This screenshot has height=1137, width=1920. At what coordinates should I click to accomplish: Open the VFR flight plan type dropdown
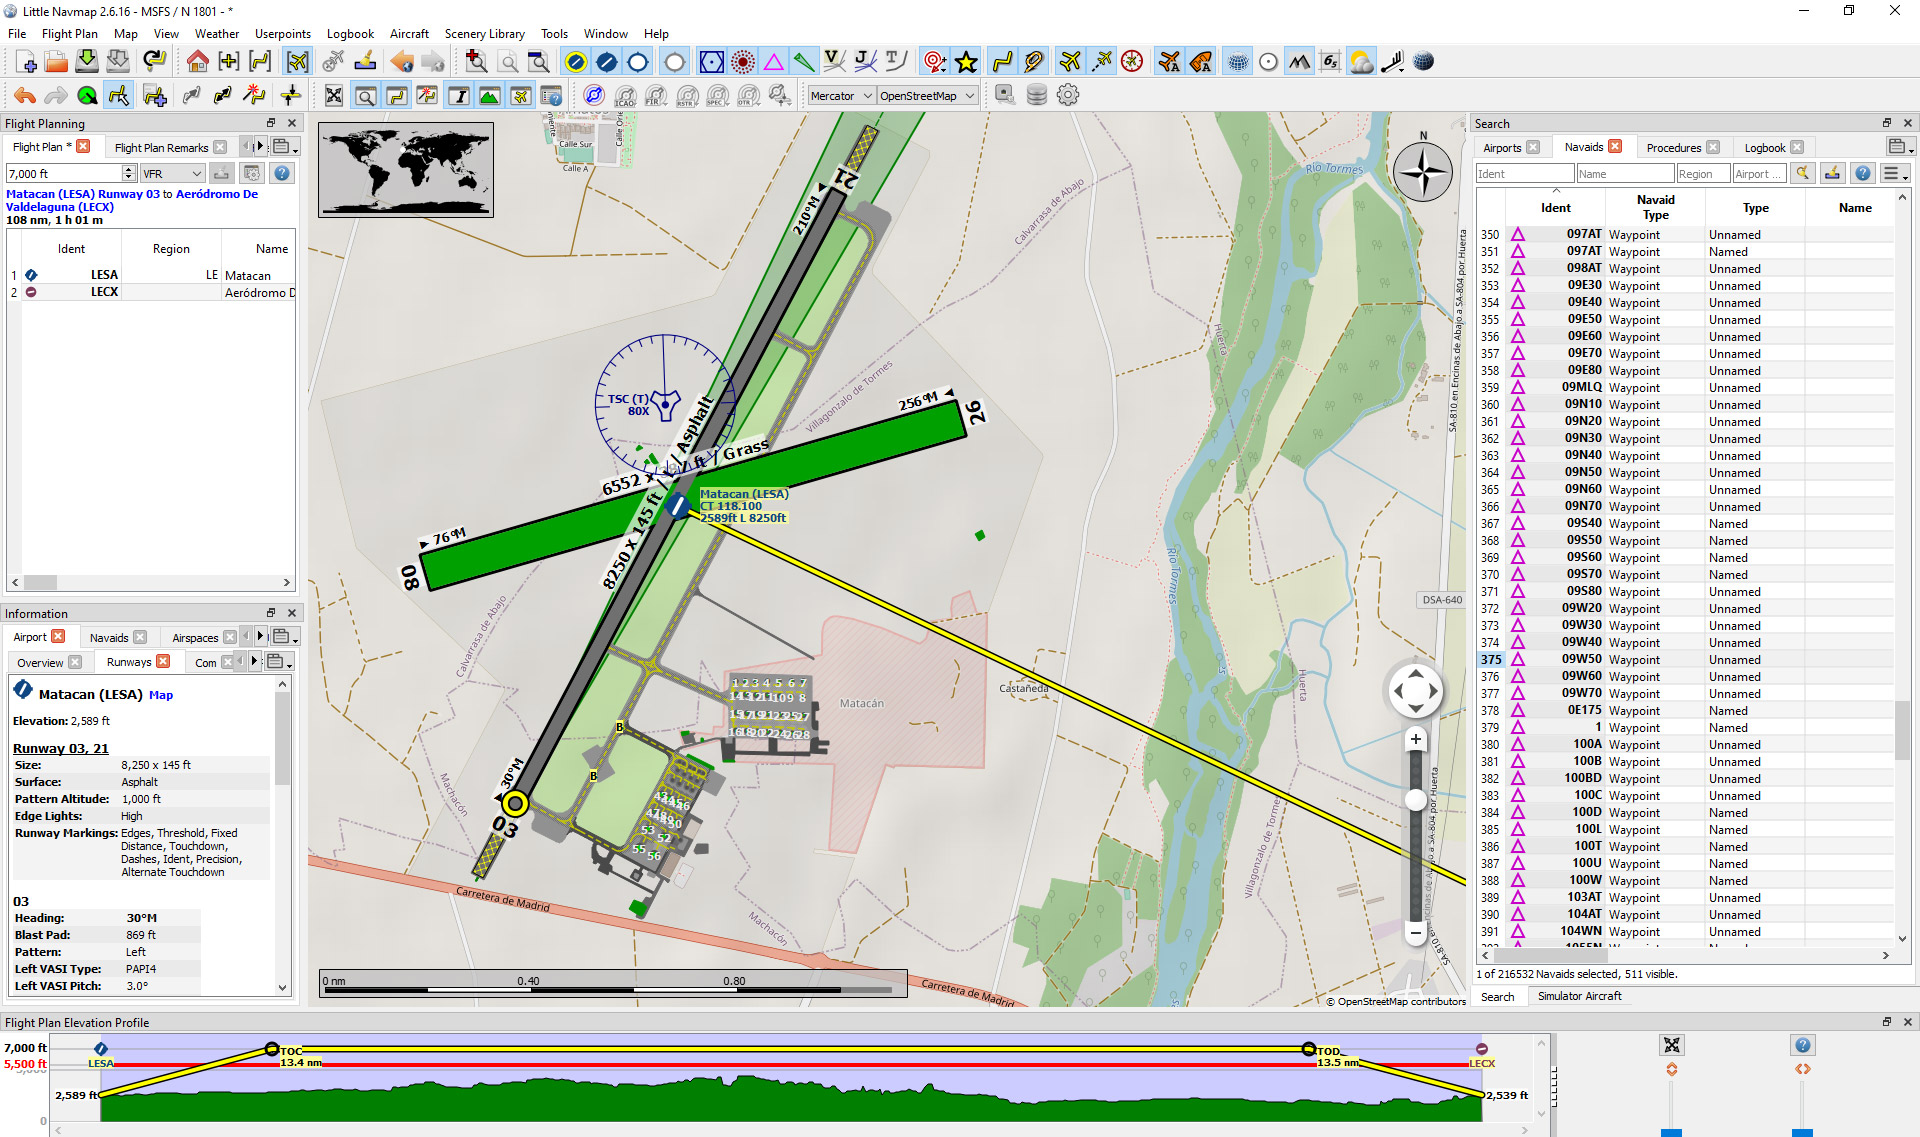[172, 173]
